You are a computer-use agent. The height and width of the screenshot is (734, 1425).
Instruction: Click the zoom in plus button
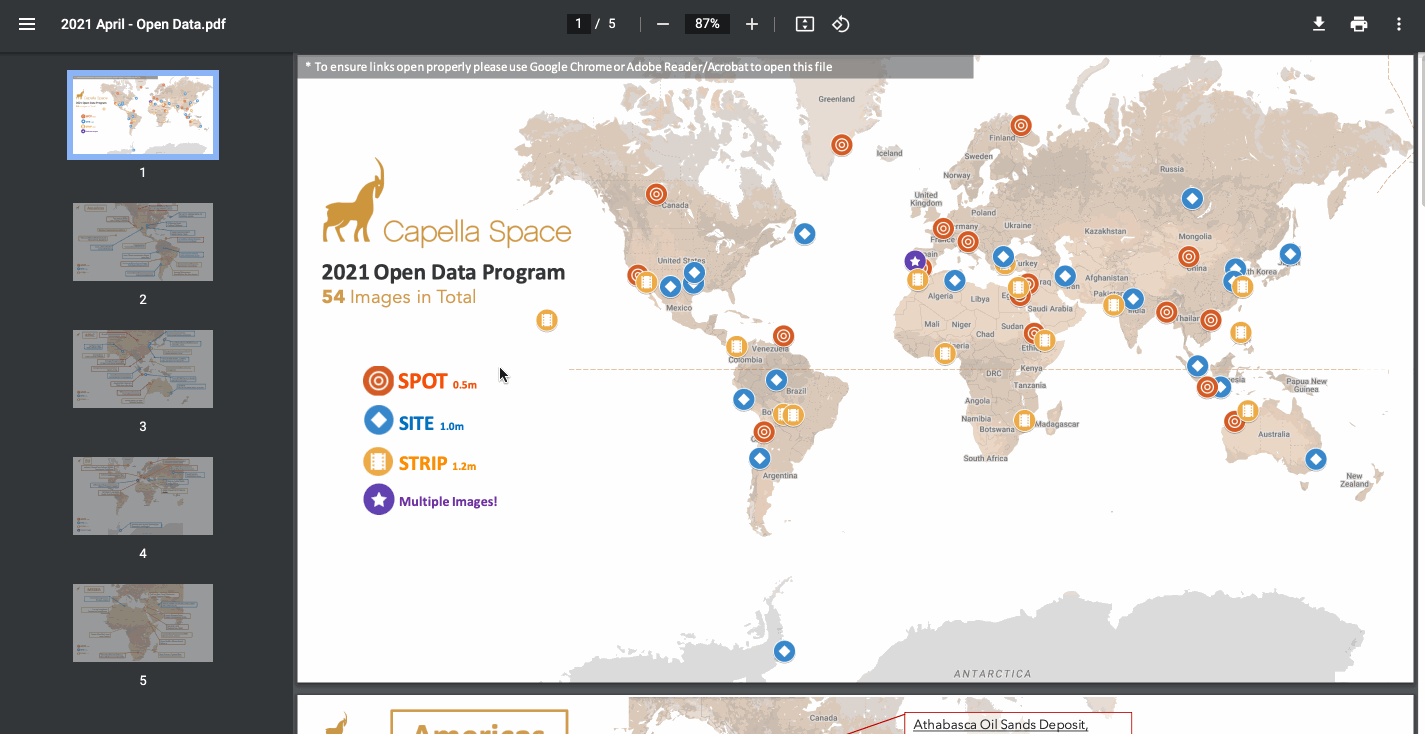(752, 24)
